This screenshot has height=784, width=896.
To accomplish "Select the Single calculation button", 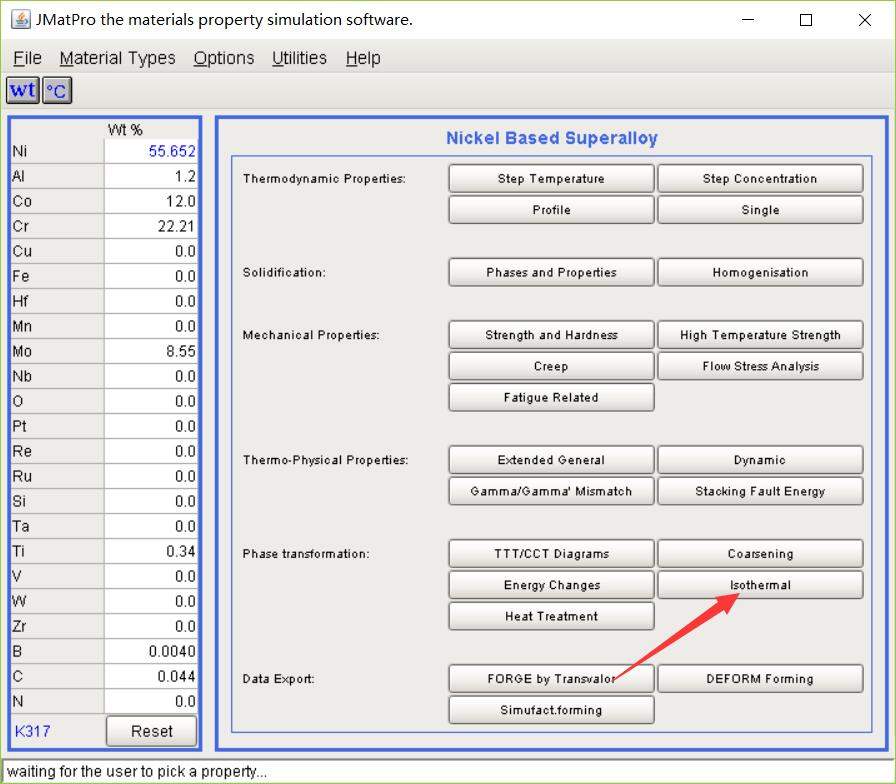I will tap(760, 210).
